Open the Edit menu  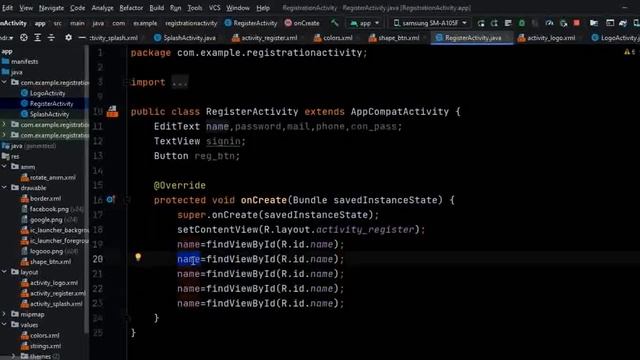coord(7,8)
